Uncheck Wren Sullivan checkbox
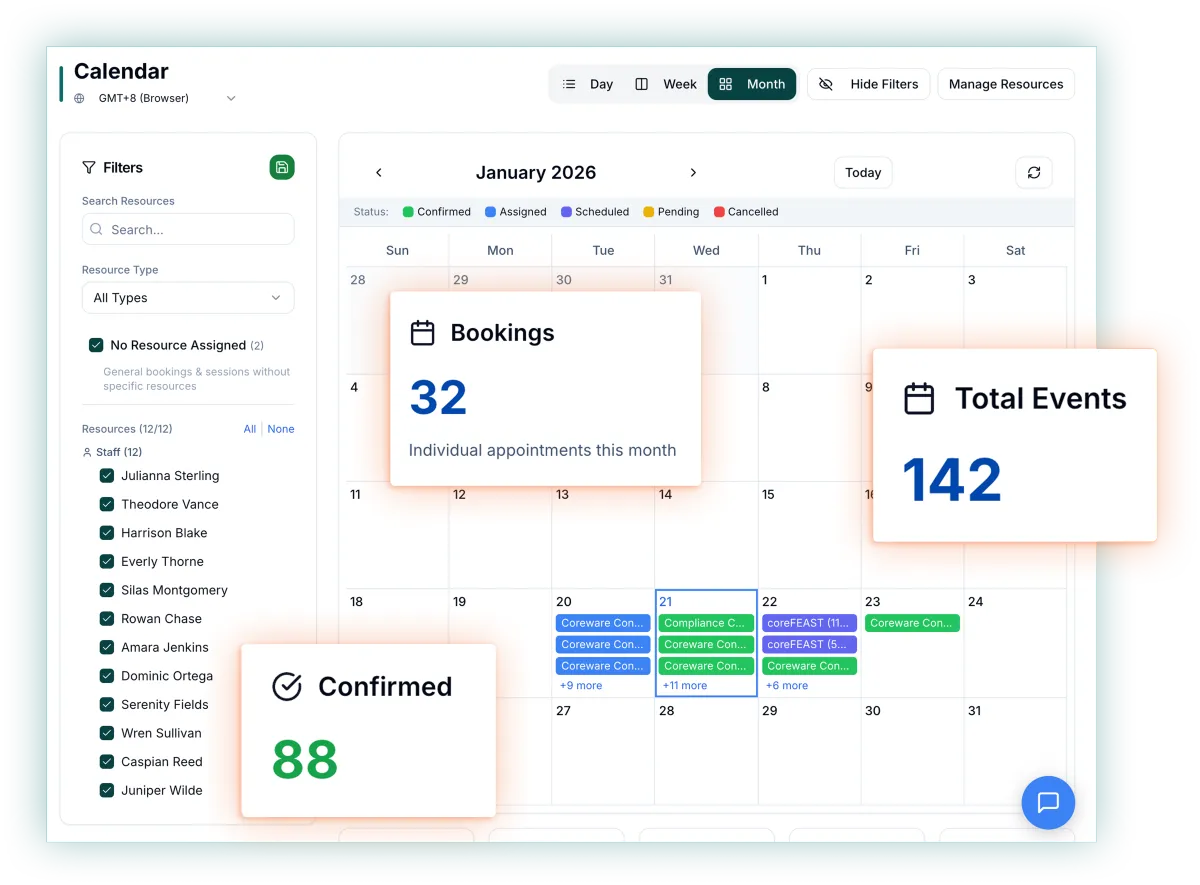The width and height of the screenshot is (1200, 885). 107,733
